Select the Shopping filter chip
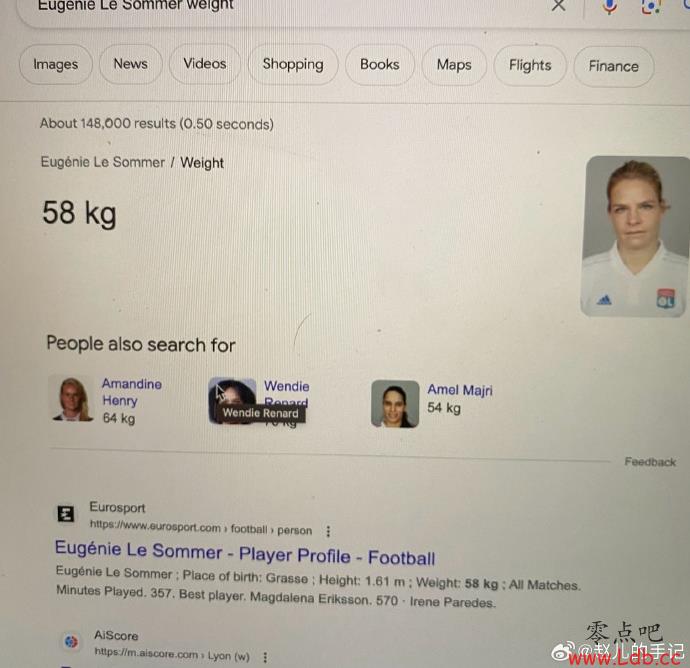This screenshot has height=668, width=690. click(293, 64)
